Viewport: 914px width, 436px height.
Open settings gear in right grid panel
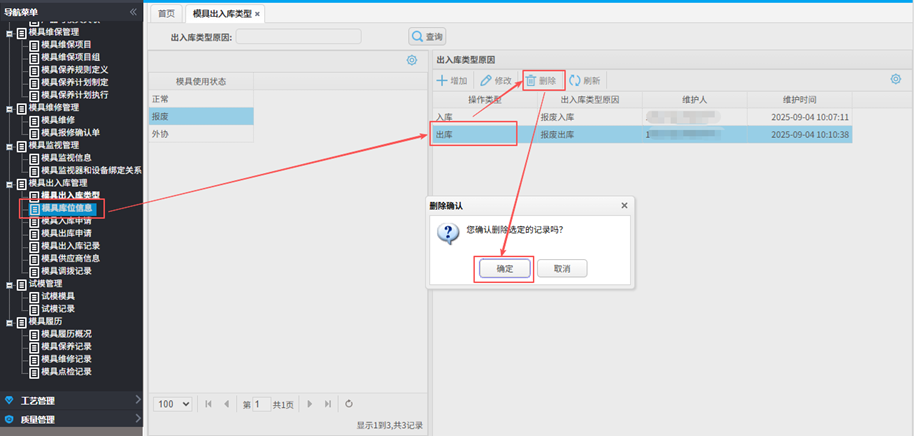tap(896, 79)
